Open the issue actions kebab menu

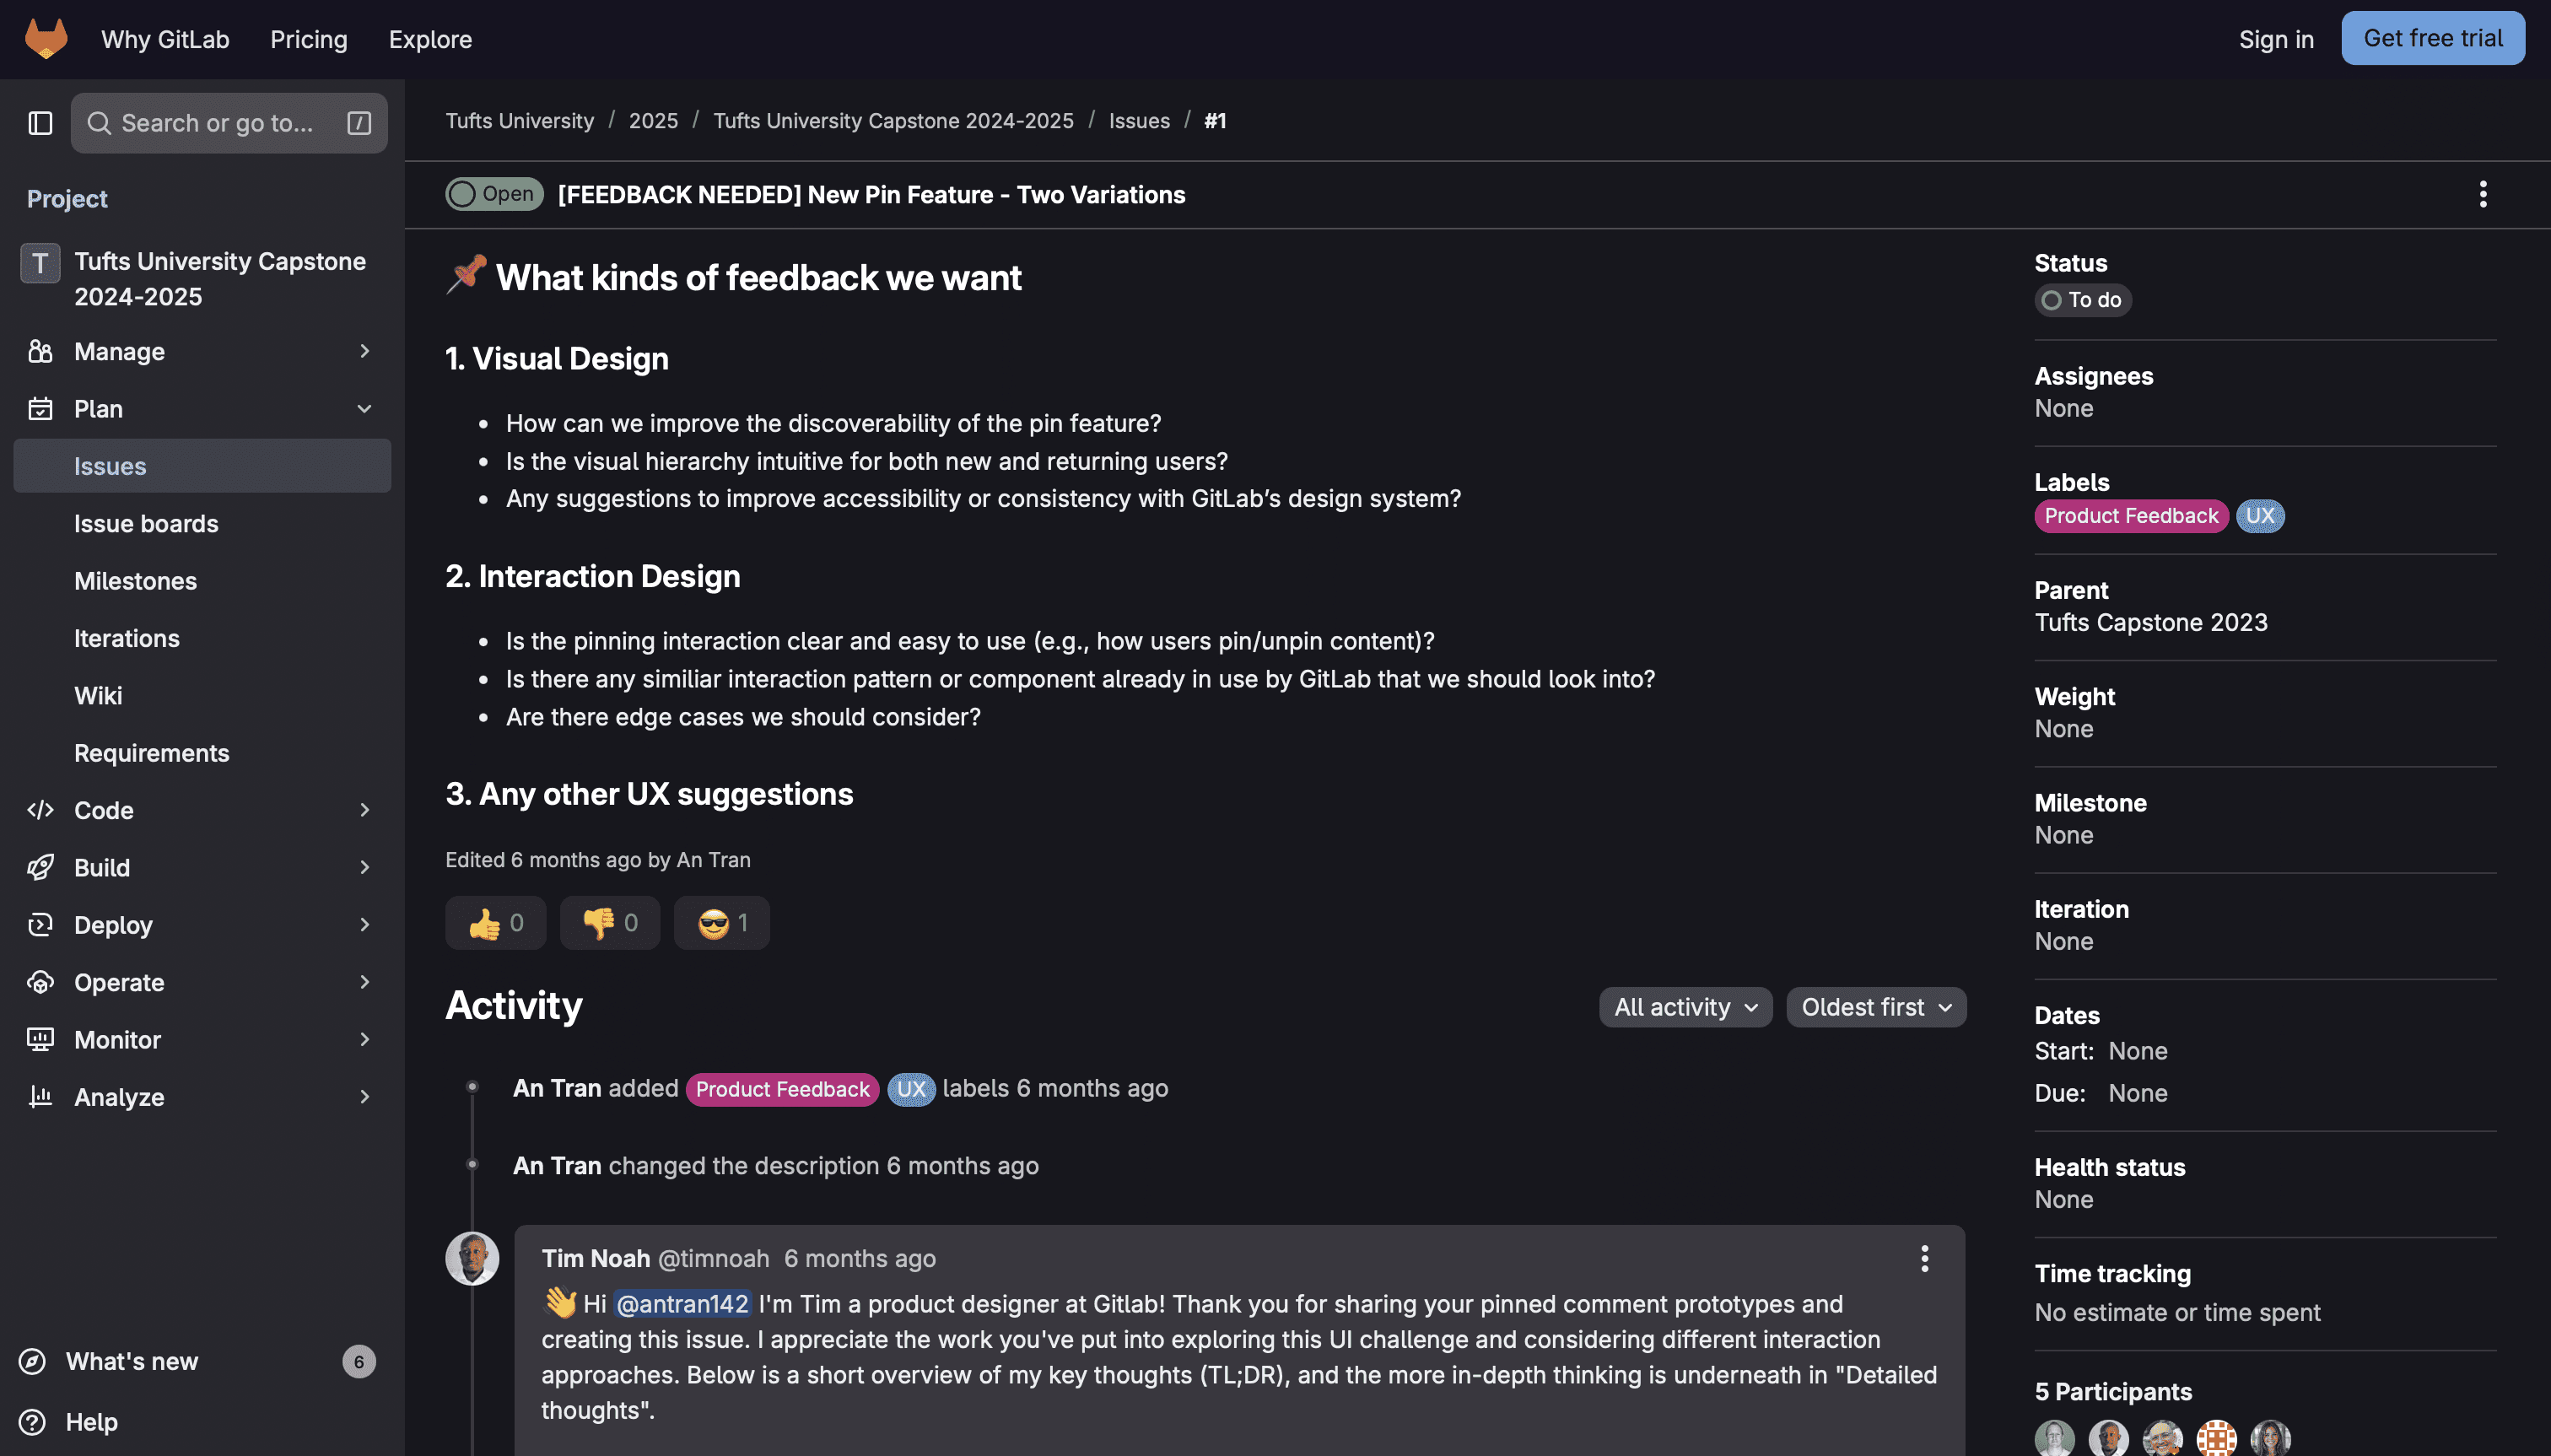[x=2482, y=194]
